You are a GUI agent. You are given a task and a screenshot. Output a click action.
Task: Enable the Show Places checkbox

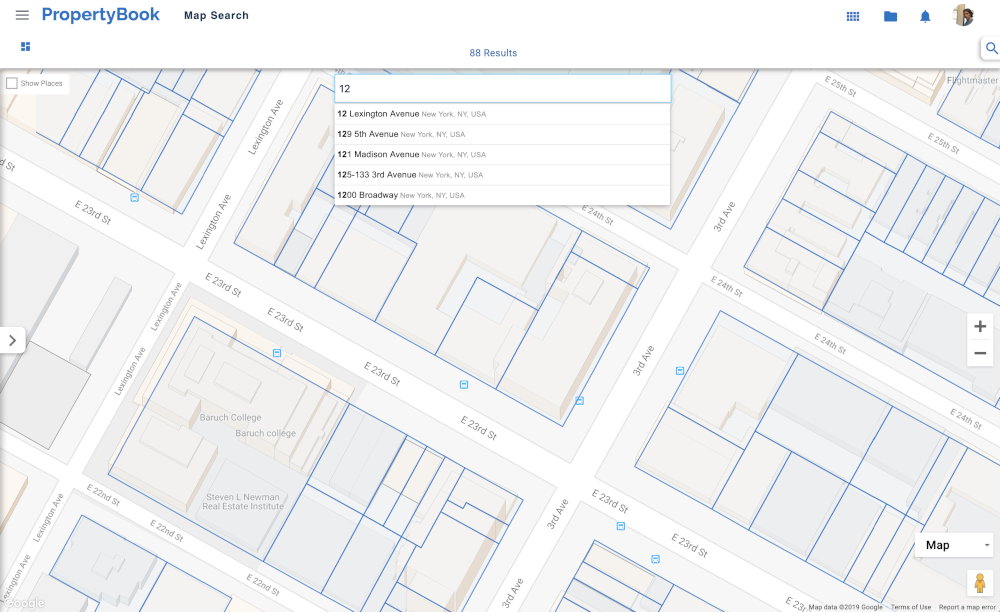[11, 84]
